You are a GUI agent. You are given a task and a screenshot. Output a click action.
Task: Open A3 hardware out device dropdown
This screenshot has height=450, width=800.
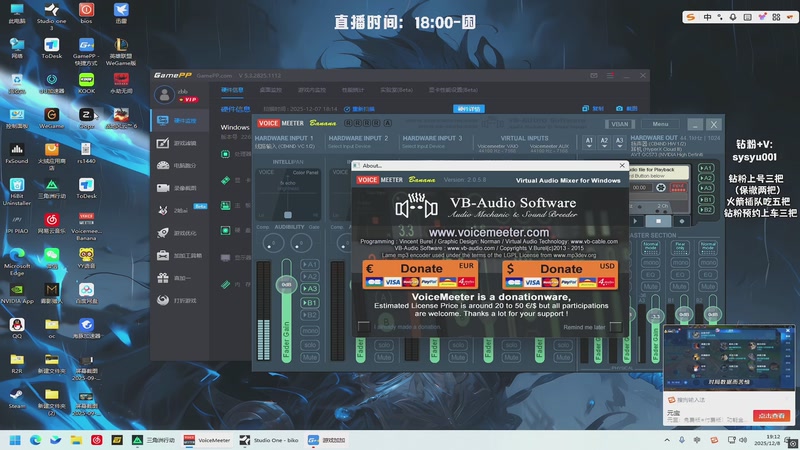point(619,142)
